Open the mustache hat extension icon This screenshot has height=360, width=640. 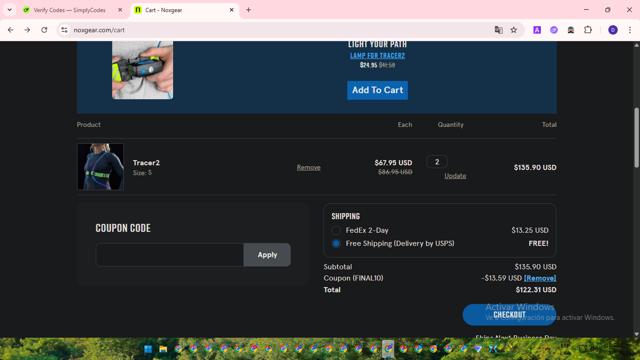coord(571,30)
